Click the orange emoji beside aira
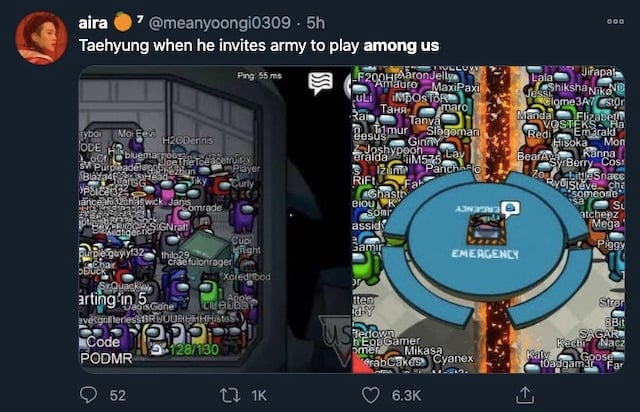640x412 pixels. (123, 22)
